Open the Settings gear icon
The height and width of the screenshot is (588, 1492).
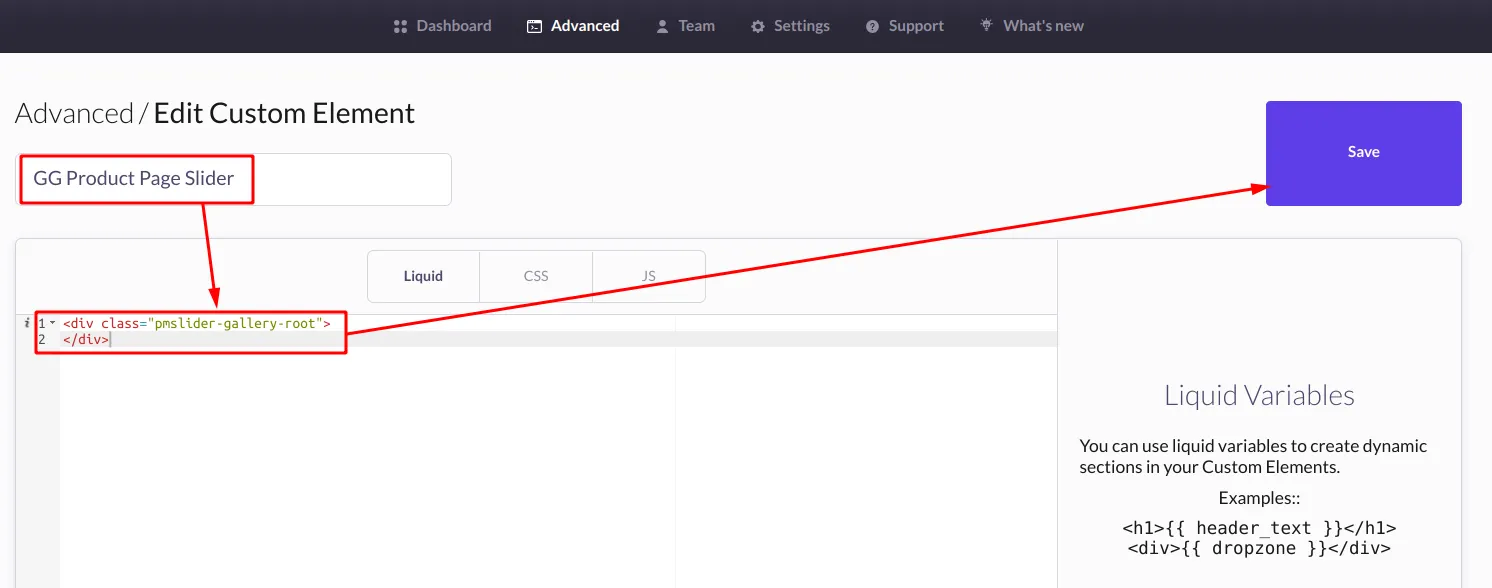tap(757, 25)
